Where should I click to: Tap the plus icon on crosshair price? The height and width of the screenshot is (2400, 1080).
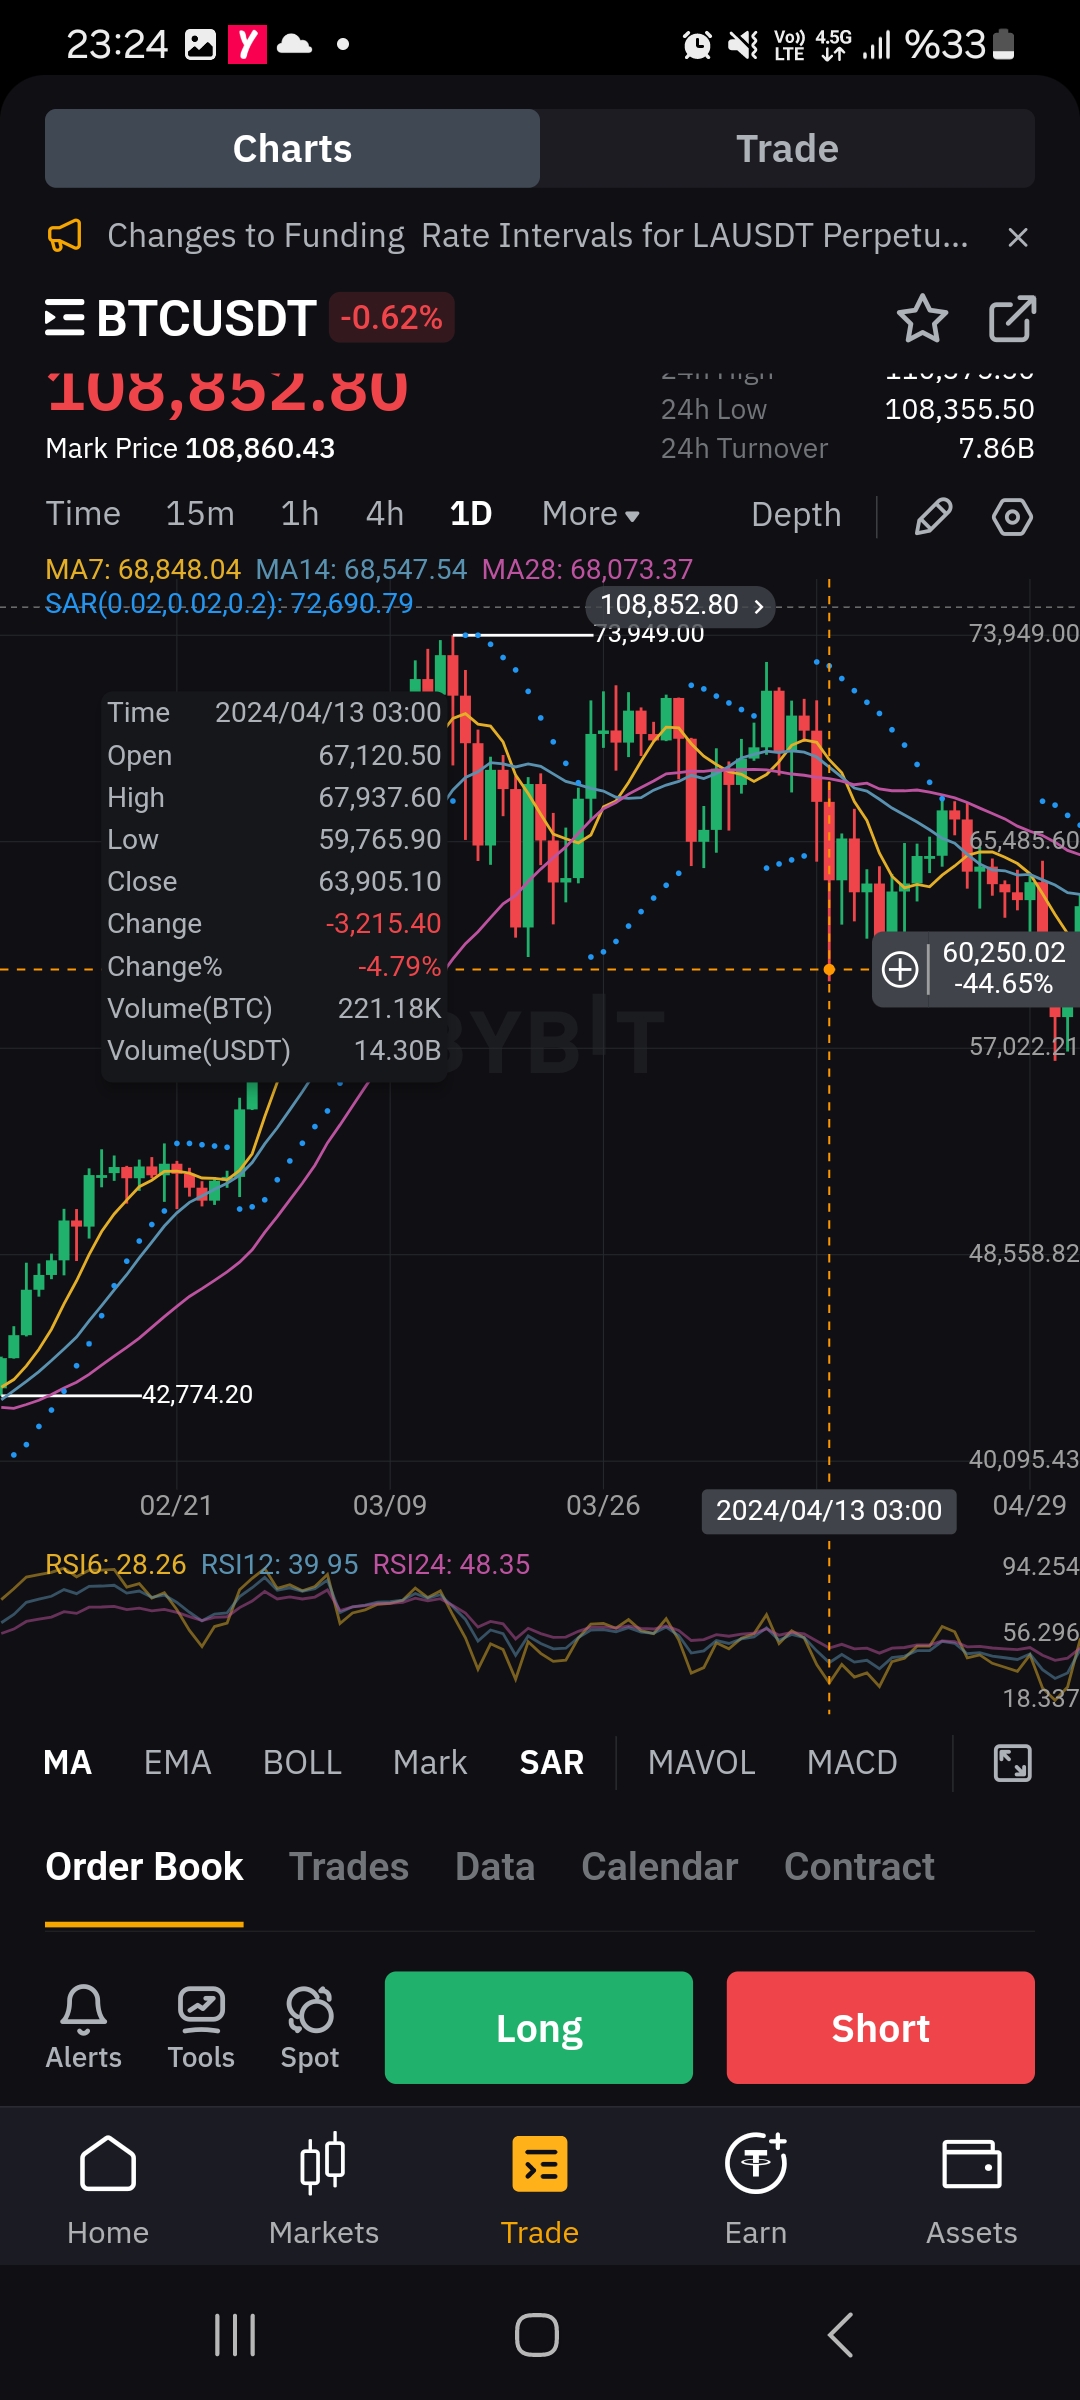click(900, 969)
